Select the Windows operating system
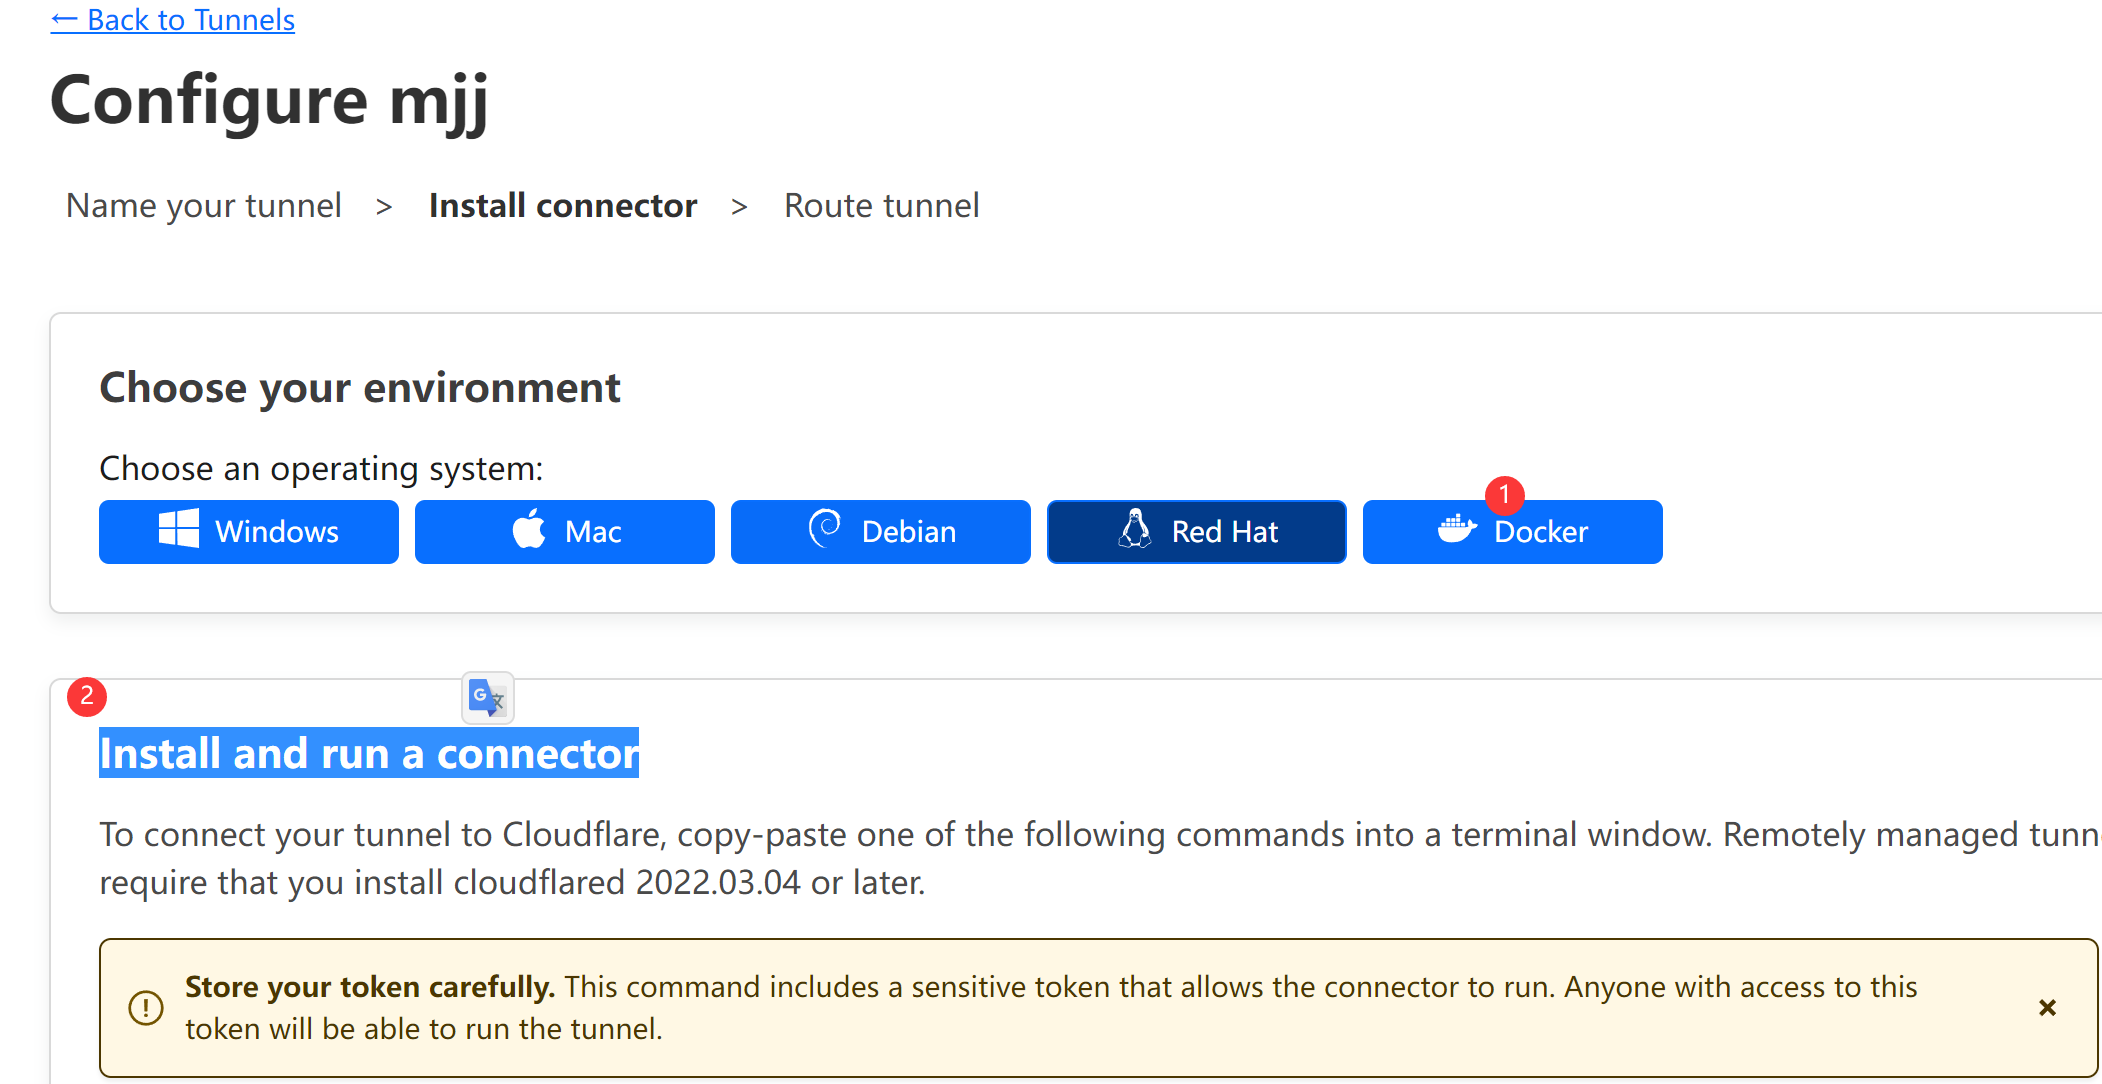The width and height of the screenshot is (2102, 1084). (249, 532)
